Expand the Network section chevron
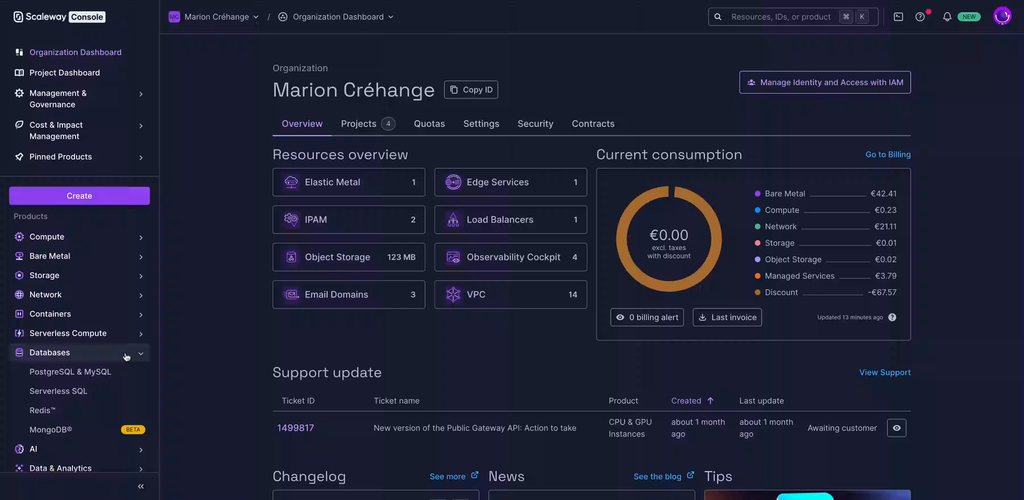The height and width of the screenshot is (500, 1024). click(140, 295)
